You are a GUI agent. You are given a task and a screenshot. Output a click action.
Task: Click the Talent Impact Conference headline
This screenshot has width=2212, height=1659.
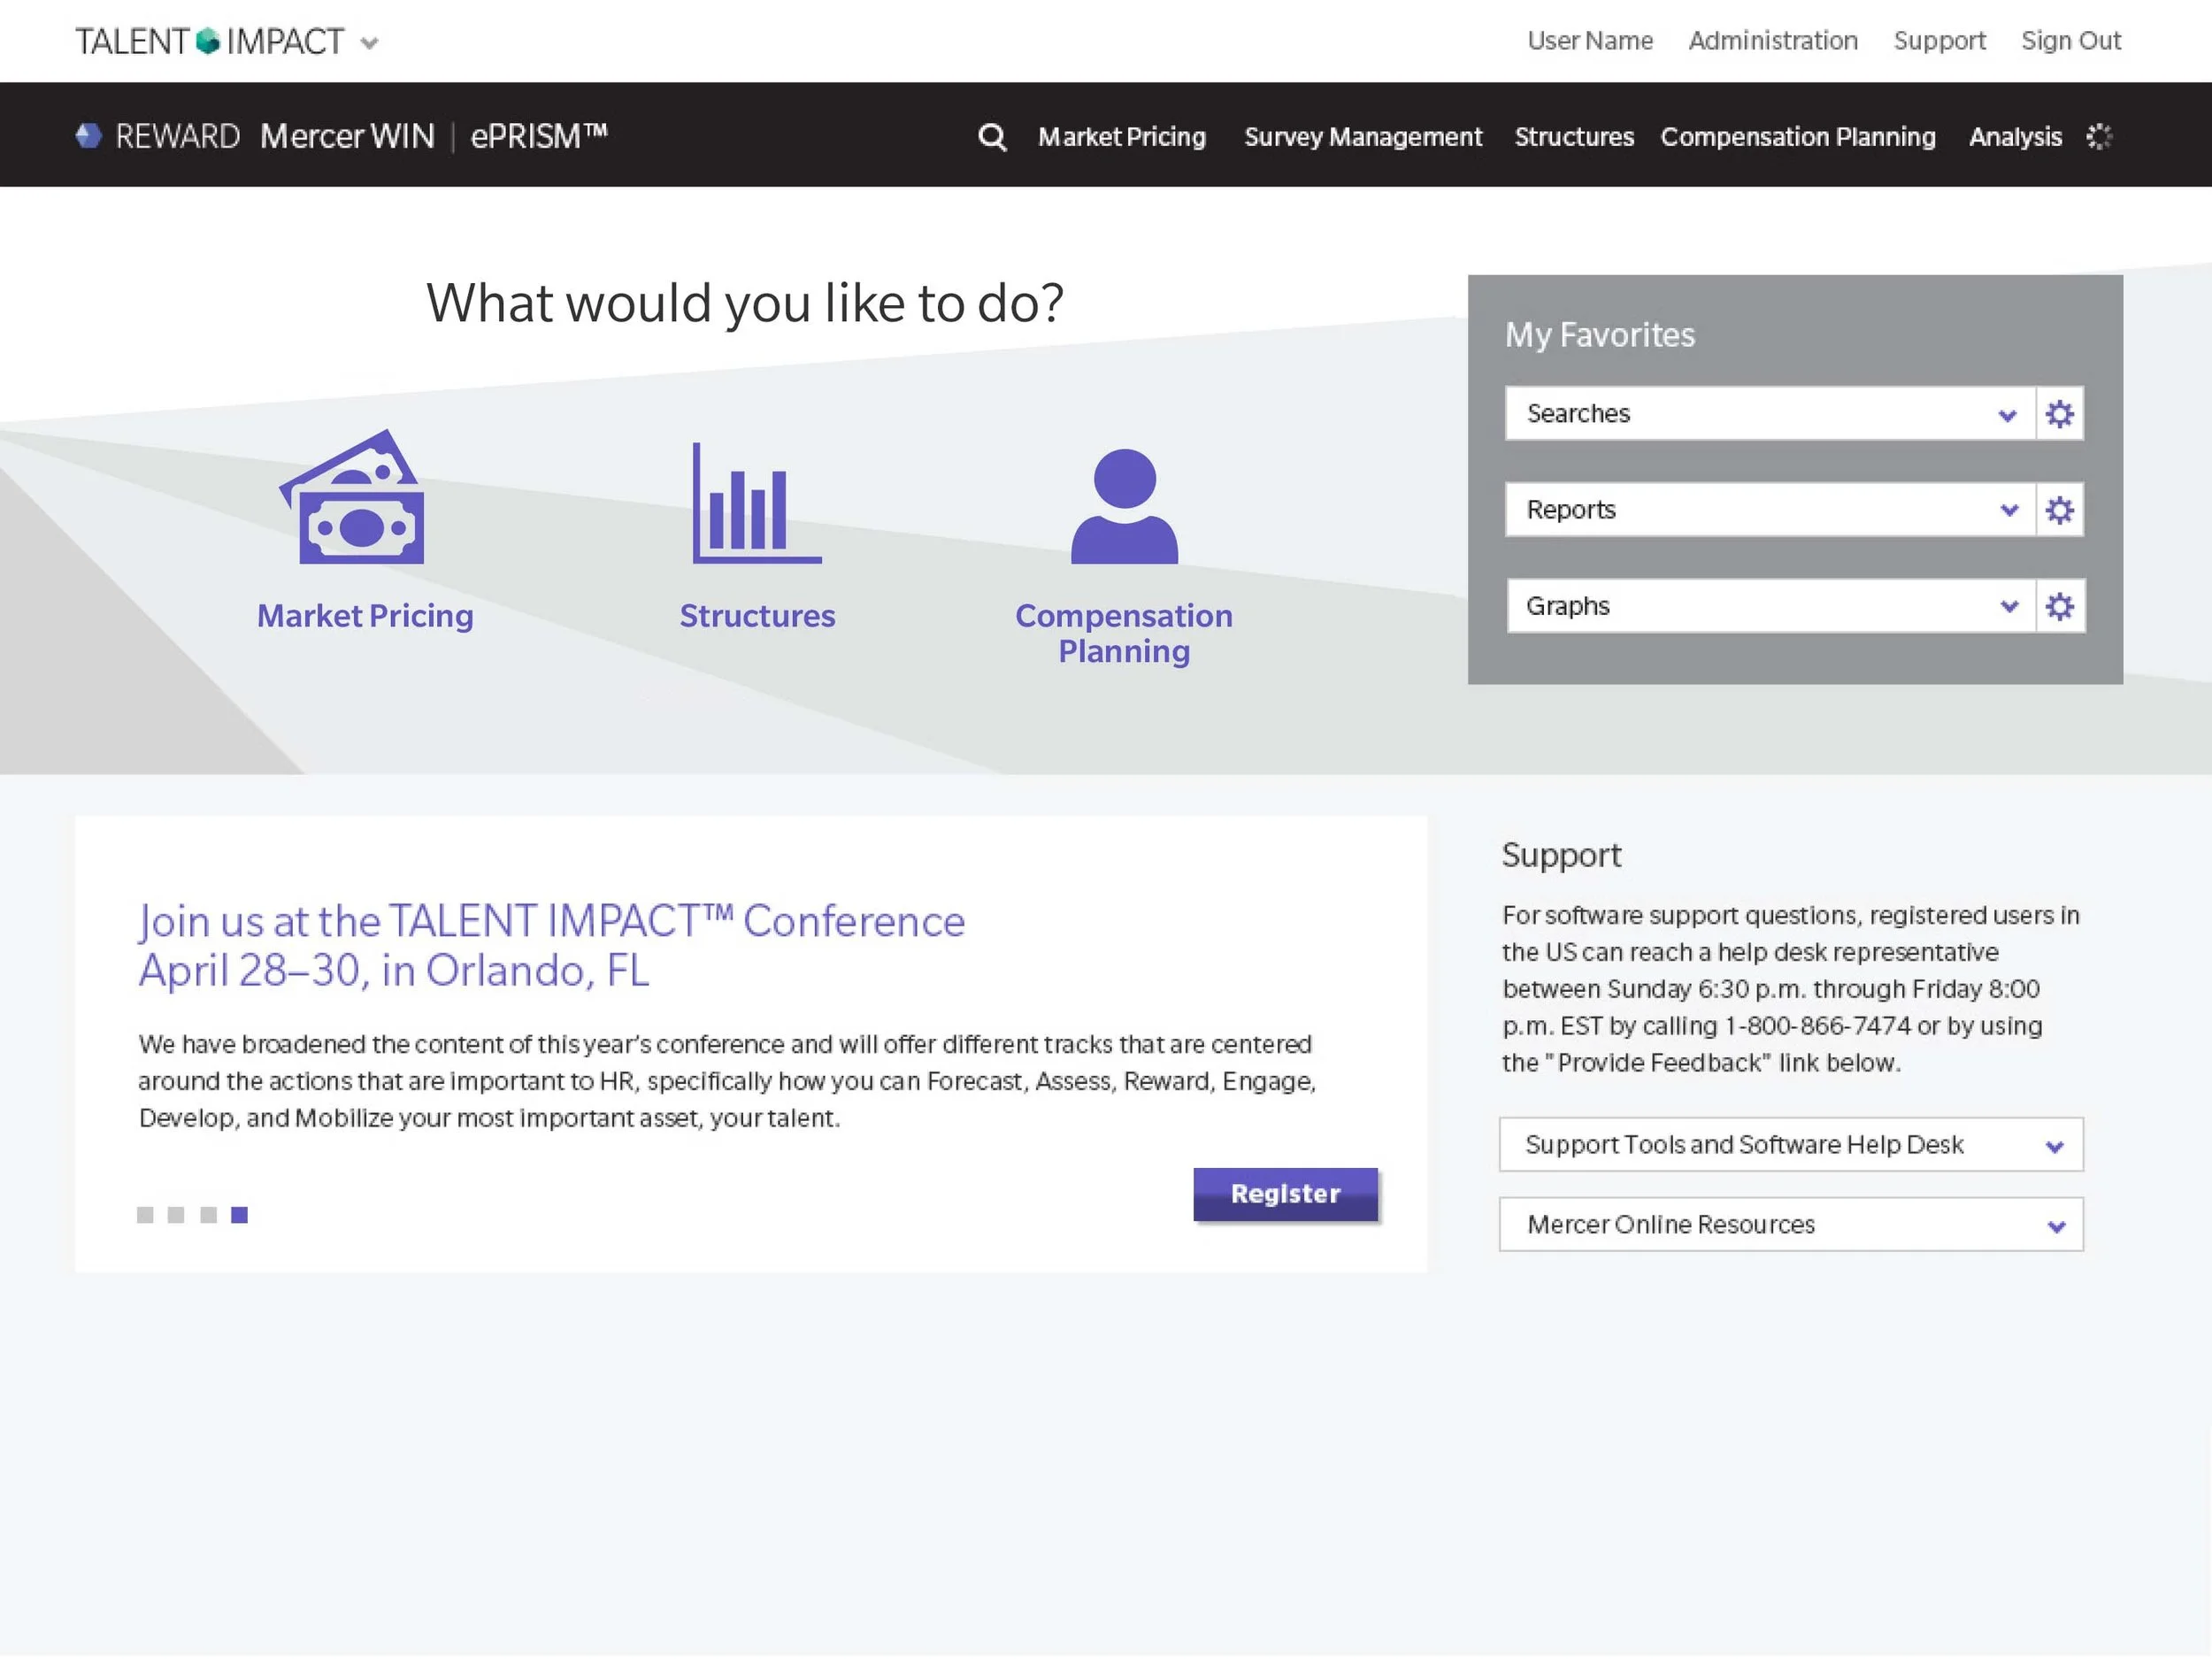(x=552, y=946)
